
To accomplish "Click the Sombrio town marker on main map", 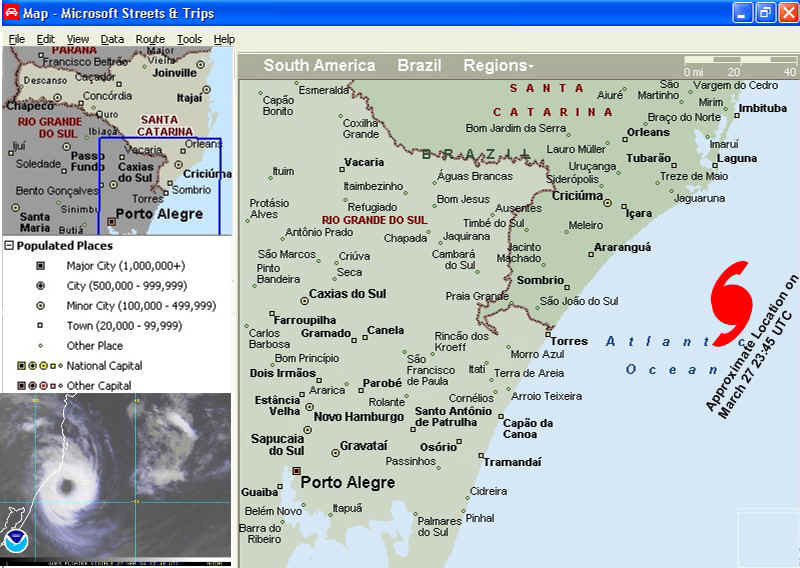I will click(x=566, y=287).
